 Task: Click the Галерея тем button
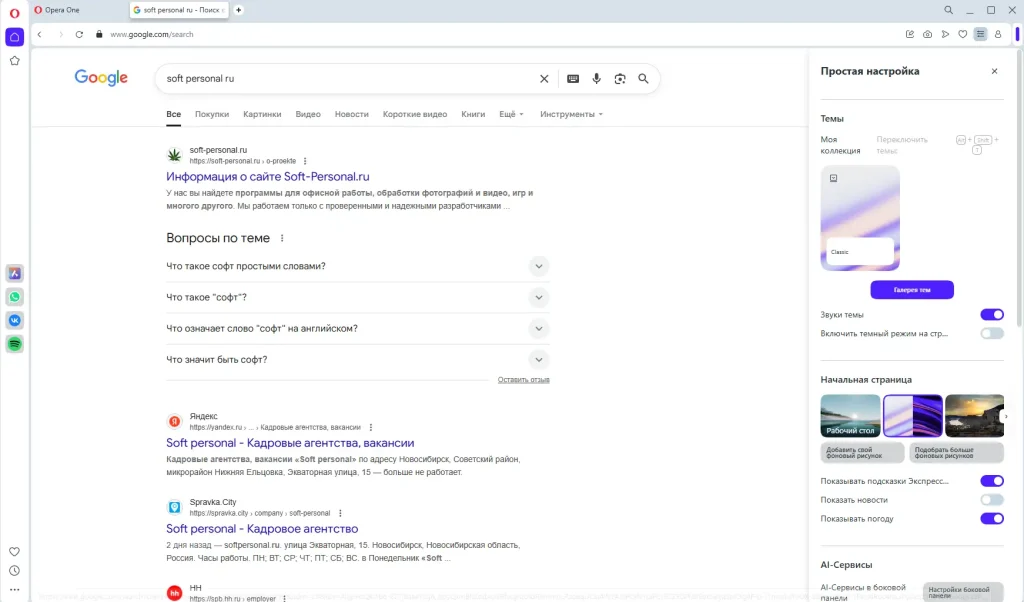[911, 290]
